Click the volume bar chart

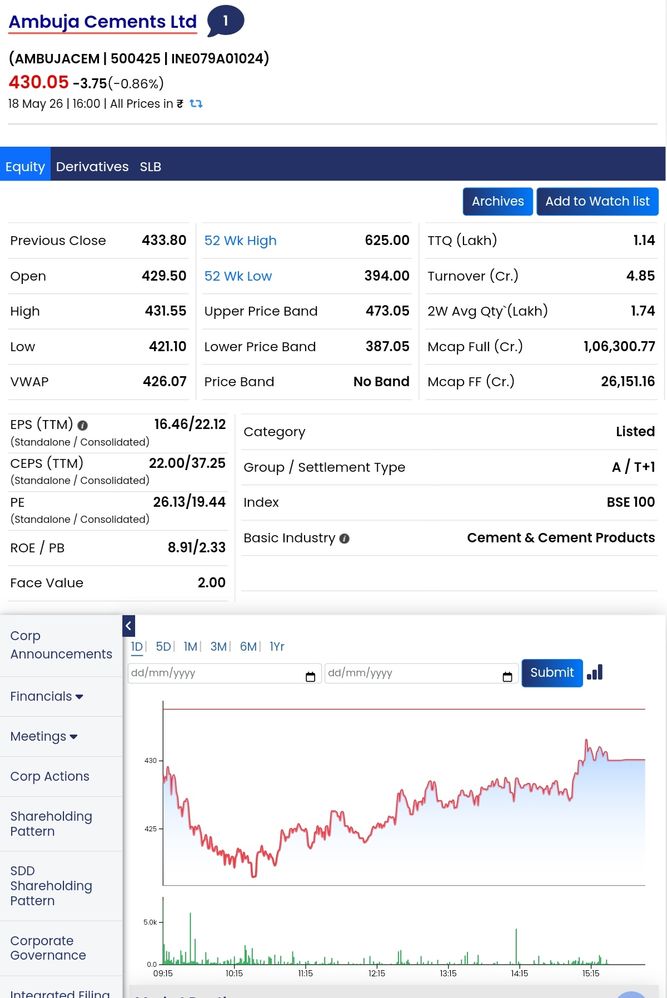[404, 931]
